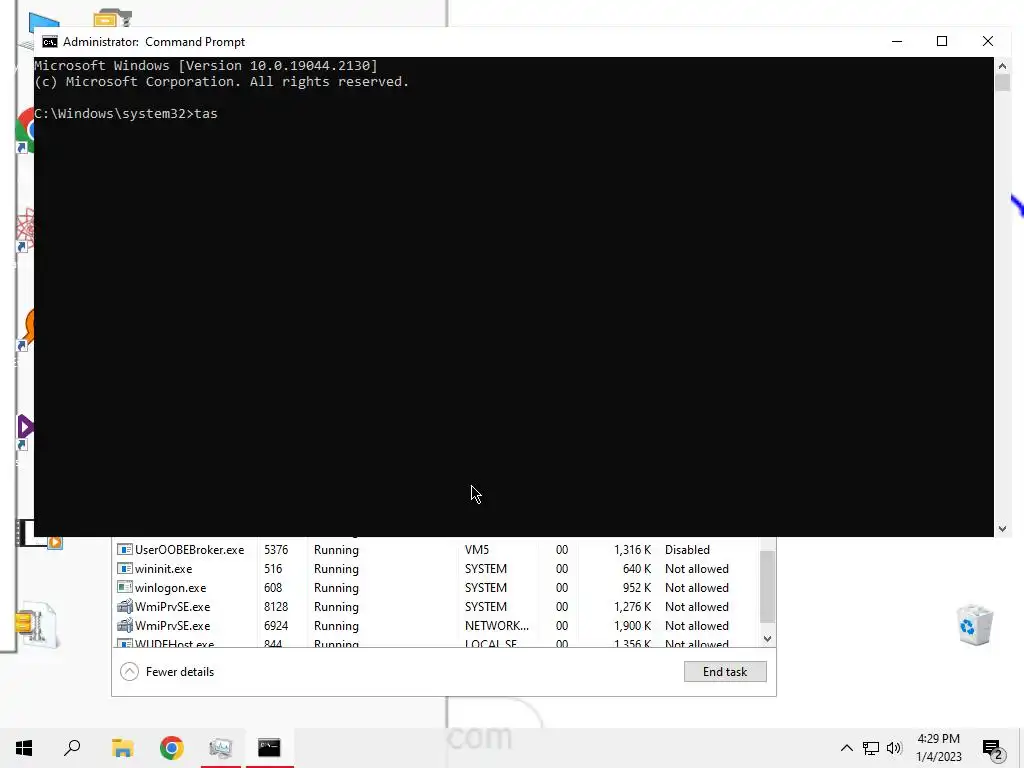1024x768 pixels.
Task: Click the 1,900 K memory value
Action: (632, 626)
